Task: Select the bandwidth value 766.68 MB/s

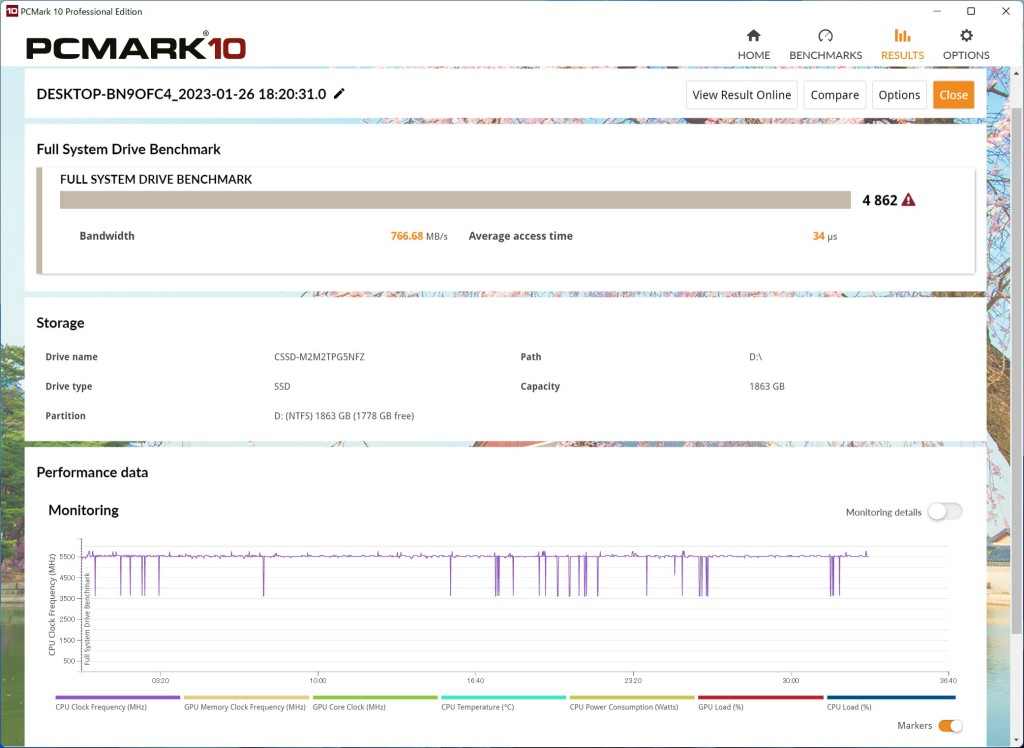Action: [x=419, y=236]
